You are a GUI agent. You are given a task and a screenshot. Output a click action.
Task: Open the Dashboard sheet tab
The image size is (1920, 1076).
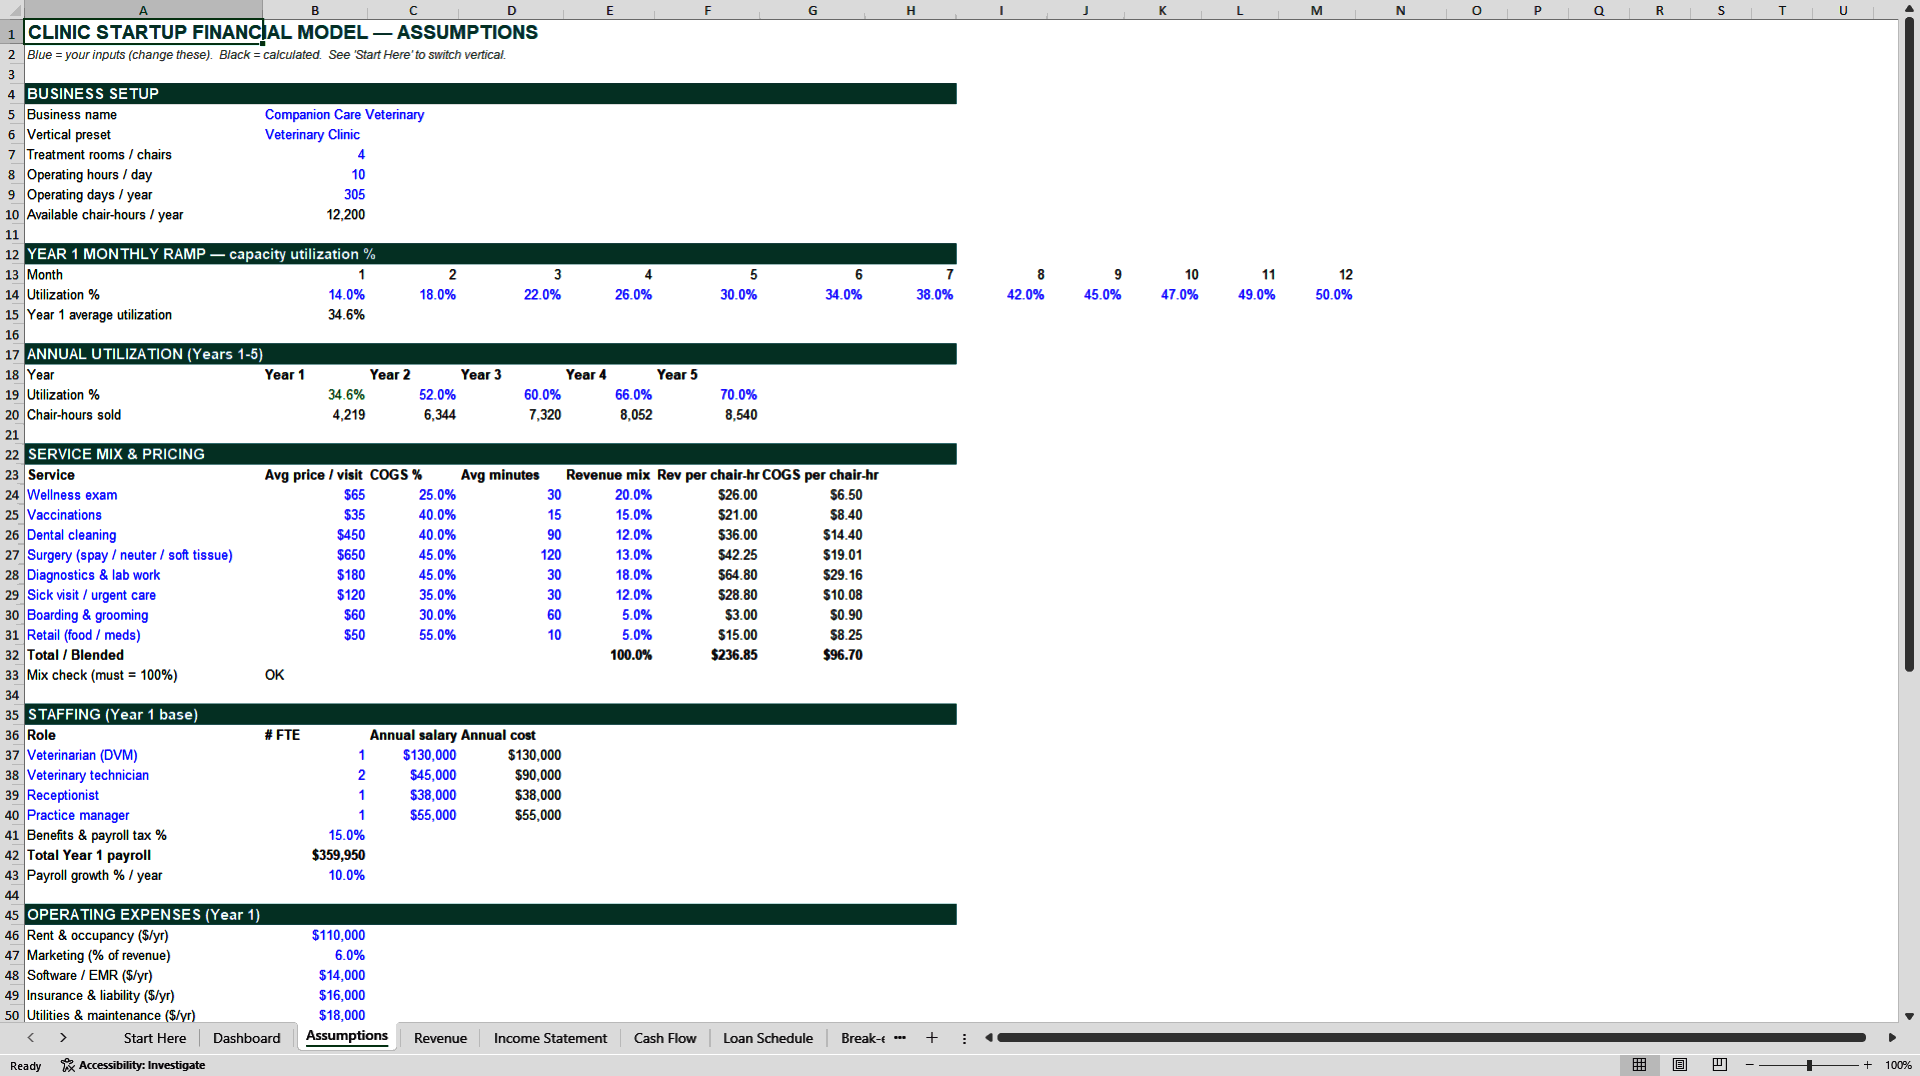(x=247, y=1038)
